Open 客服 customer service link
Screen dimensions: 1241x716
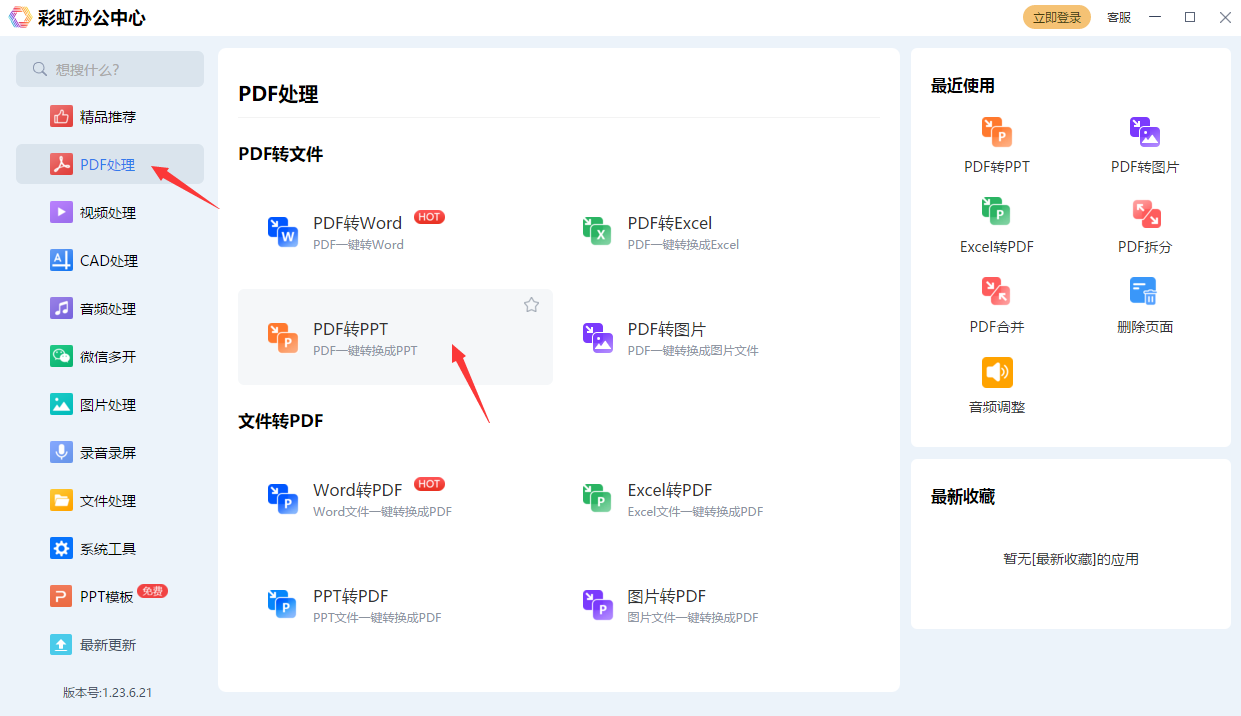coord(1119,17)
